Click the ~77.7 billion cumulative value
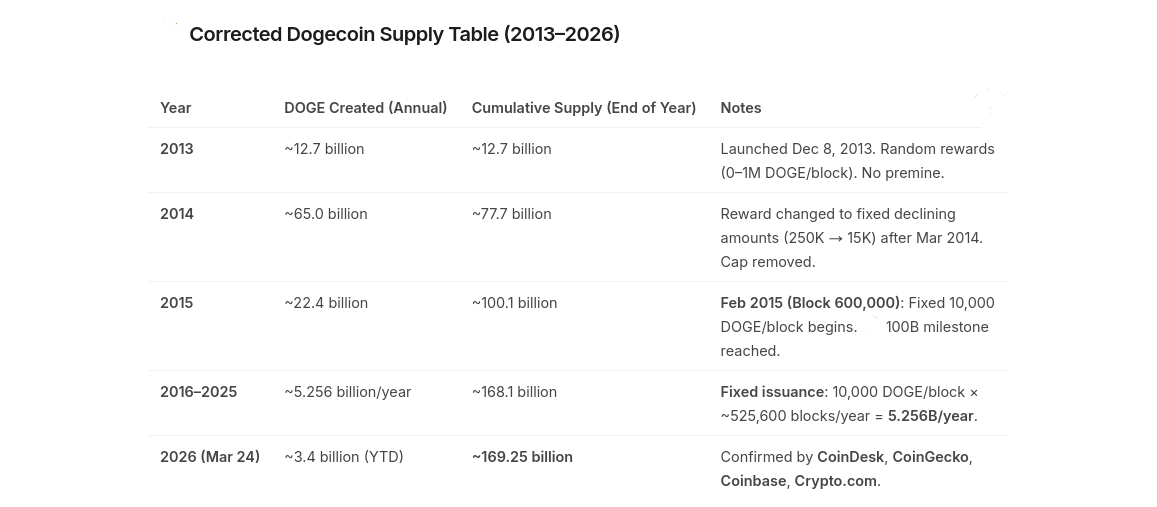Screen dimensions: 1157x507 (511, 214)
